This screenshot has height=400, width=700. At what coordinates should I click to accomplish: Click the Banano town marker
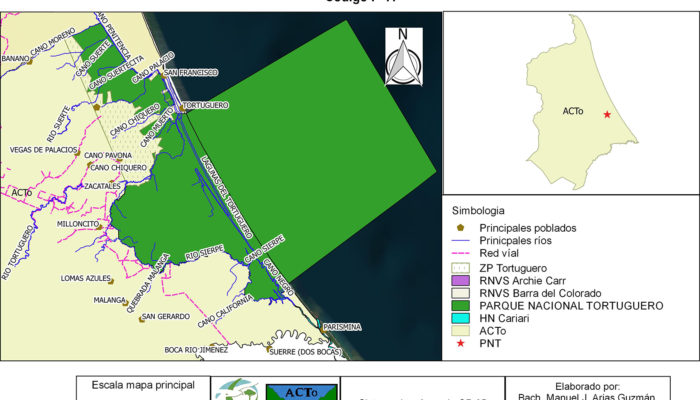pyautogui.click(x=31, y=61)
